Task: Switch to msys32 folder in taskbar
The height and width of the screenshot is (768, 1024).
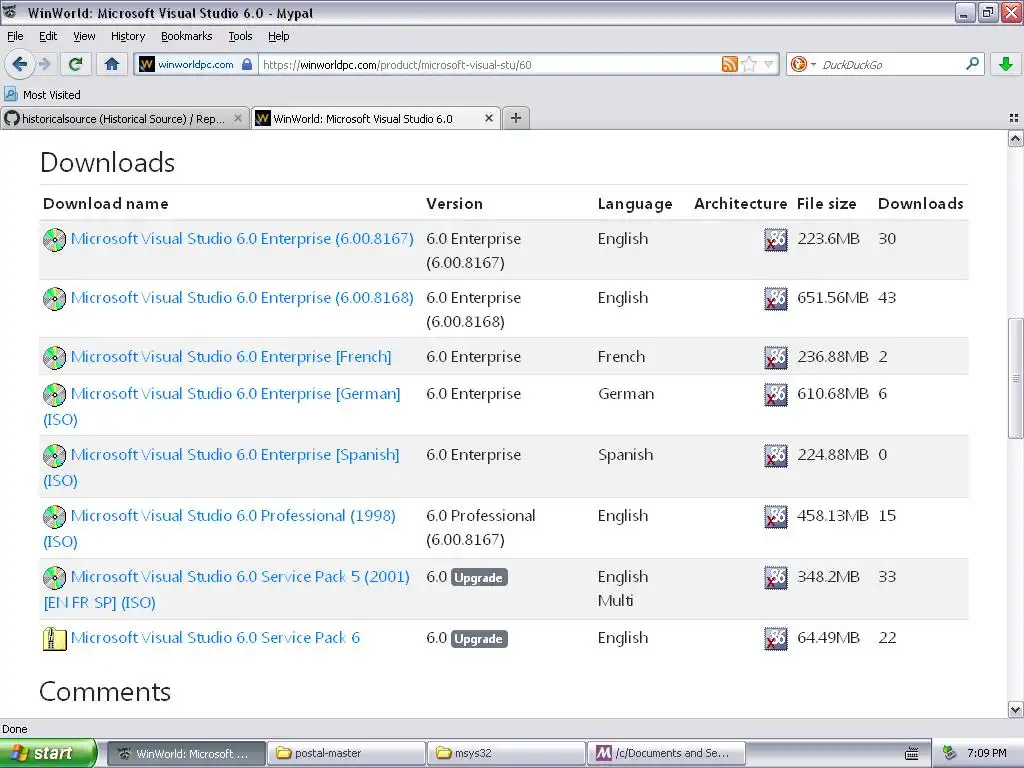Action: pyautogui.click(x=506, y=754)
